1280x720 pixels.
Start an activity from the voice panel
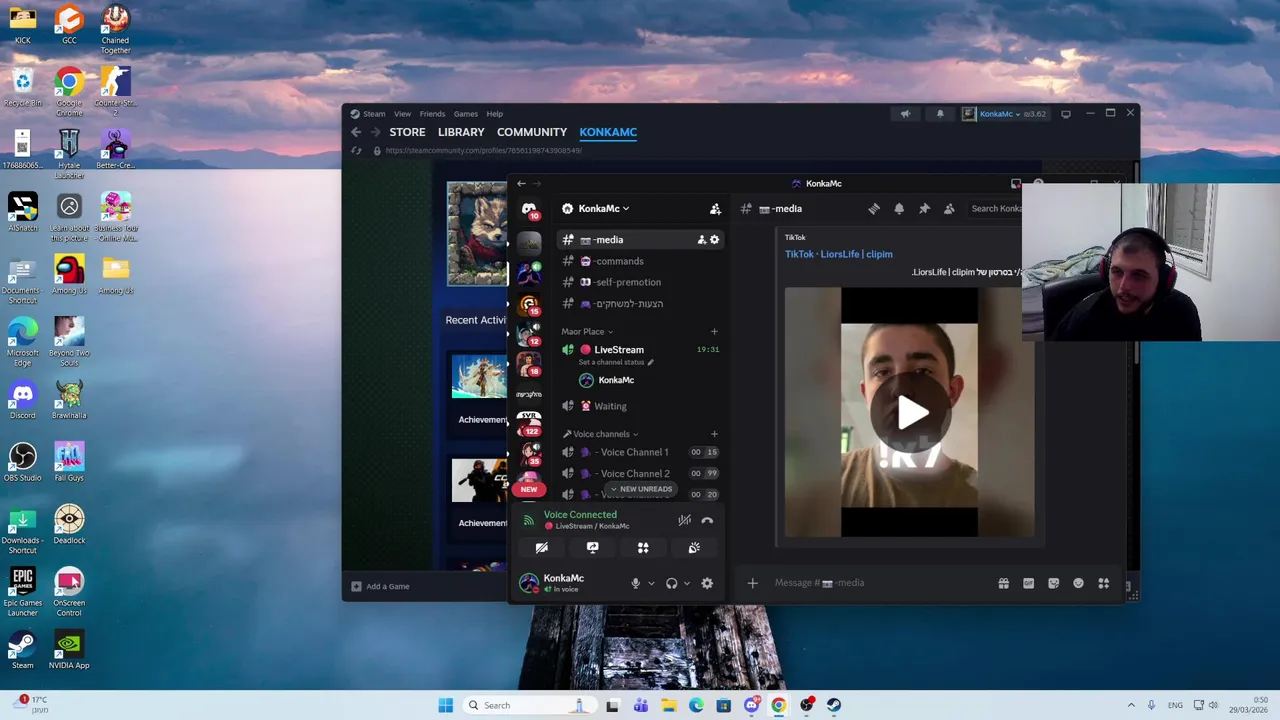(x=643, y=548)
